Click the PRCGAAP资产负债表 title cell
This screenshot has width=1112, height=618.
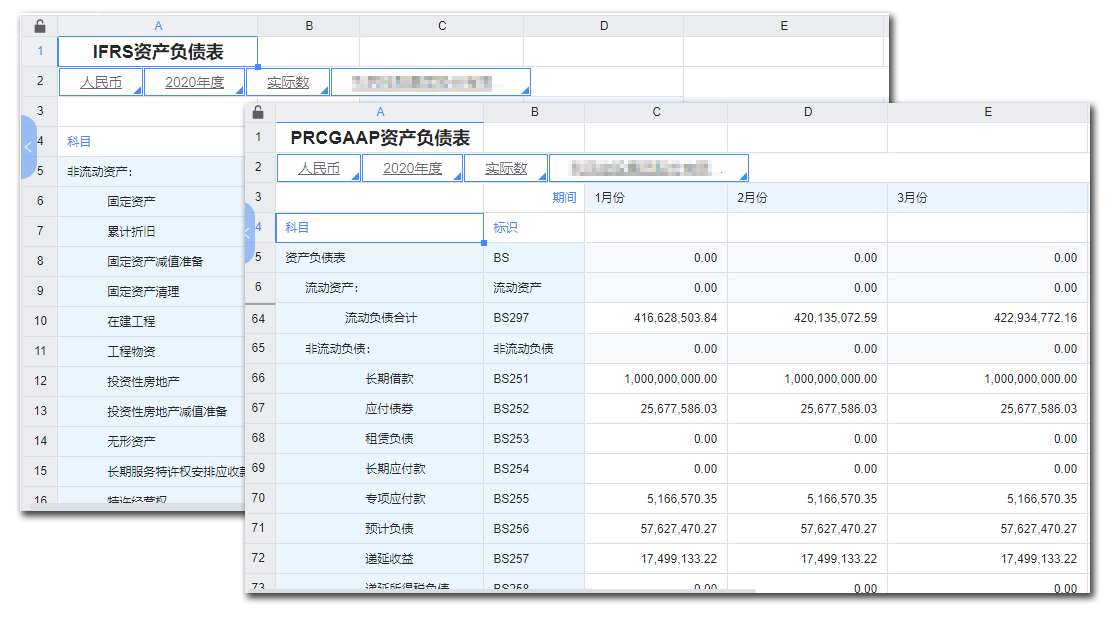coord(380,138)
